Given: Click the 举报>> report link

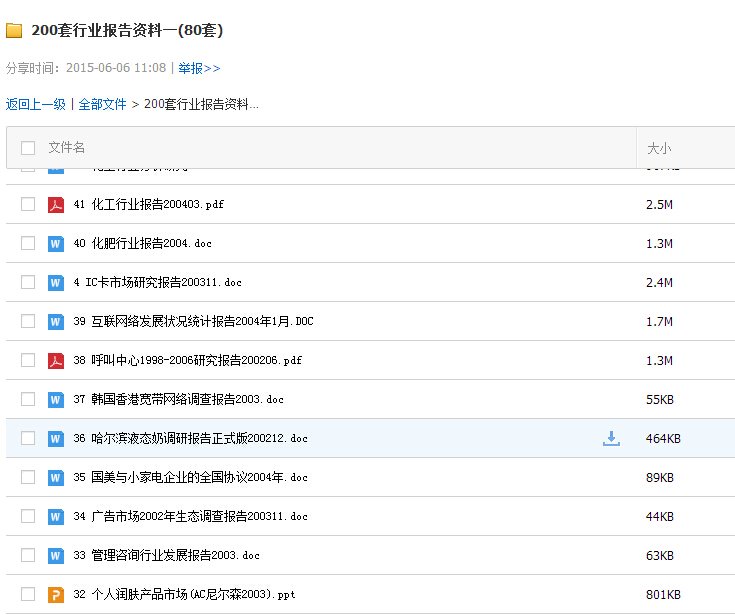Looking at the screenshot, I should point(199,68).
